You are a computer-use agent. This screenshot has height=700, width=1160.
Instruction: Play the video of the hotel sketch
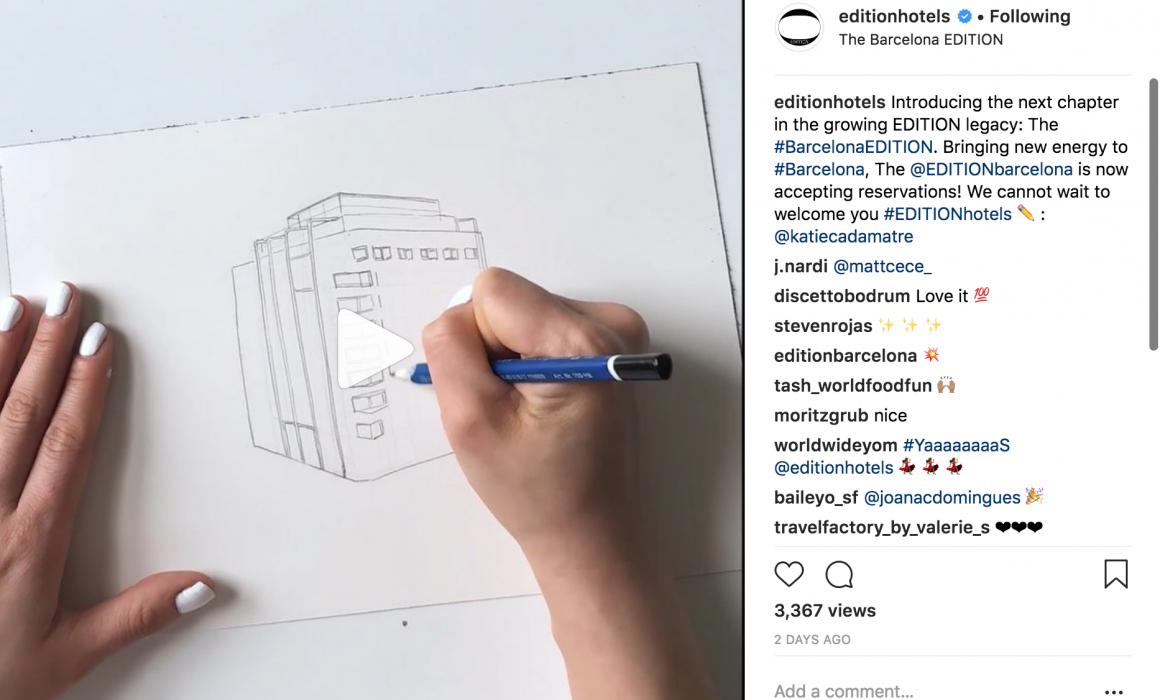[372, 349]
